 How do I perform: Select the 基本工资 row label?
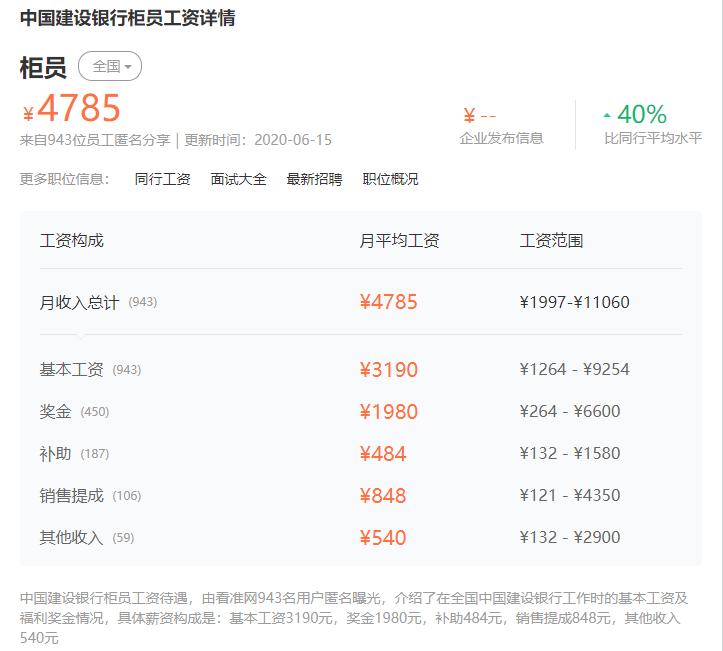(72, 369)
